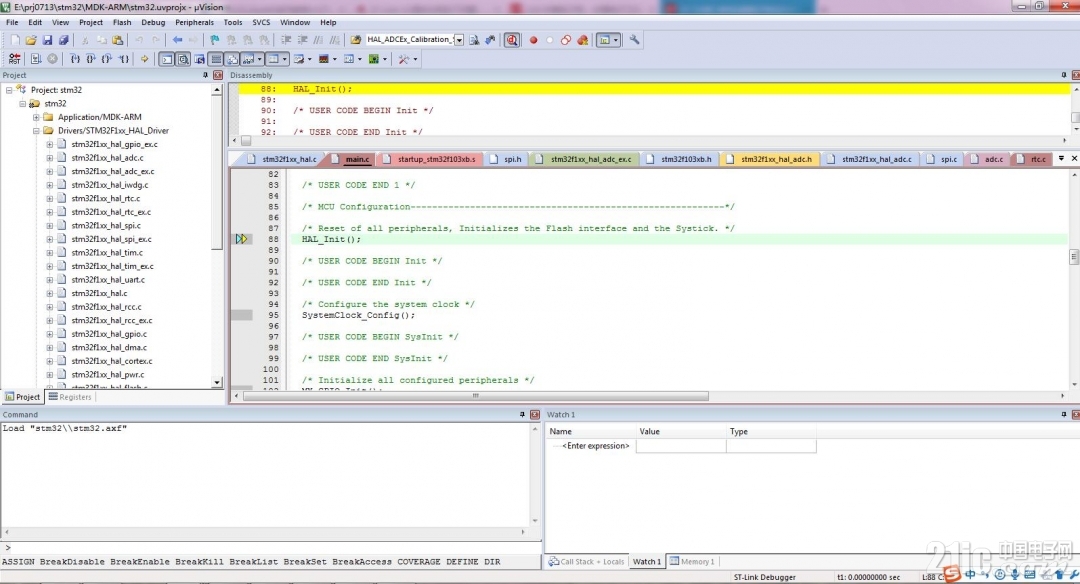Collapse Drivers/STM32F1xx_HAL_Driver folder
The image size is (1080, 584).
(x=36, y=130)
